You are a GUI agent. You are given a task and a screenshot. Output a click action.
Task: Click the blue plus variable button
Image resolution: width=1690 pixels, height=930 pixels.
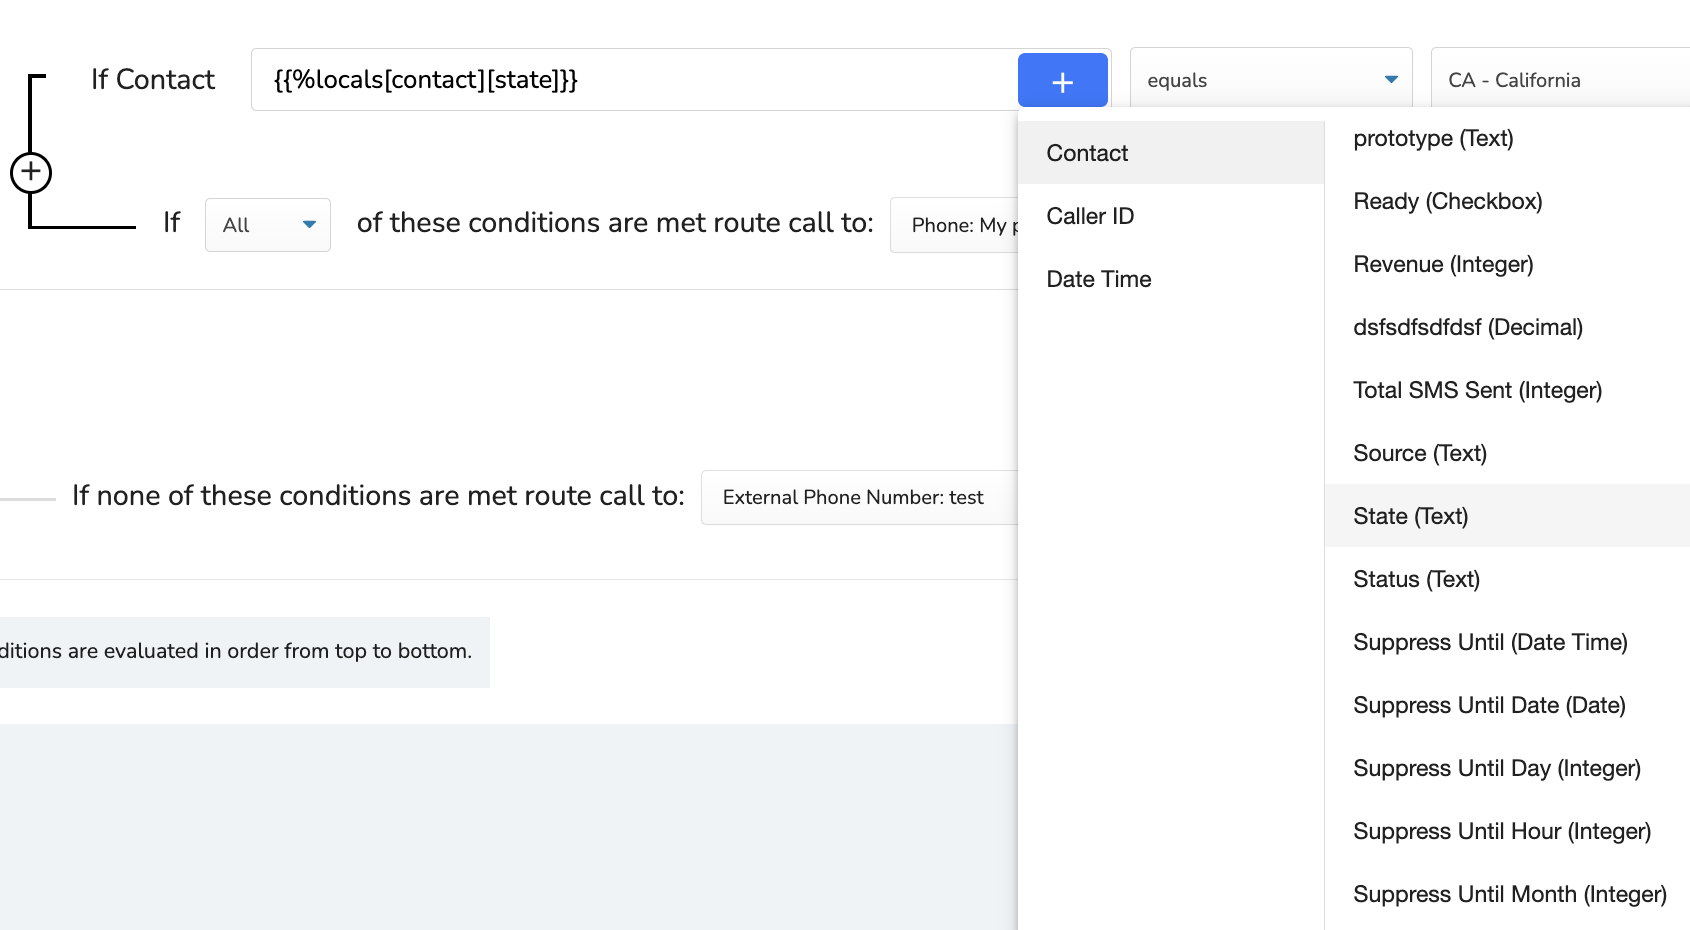click(1062, 80)
